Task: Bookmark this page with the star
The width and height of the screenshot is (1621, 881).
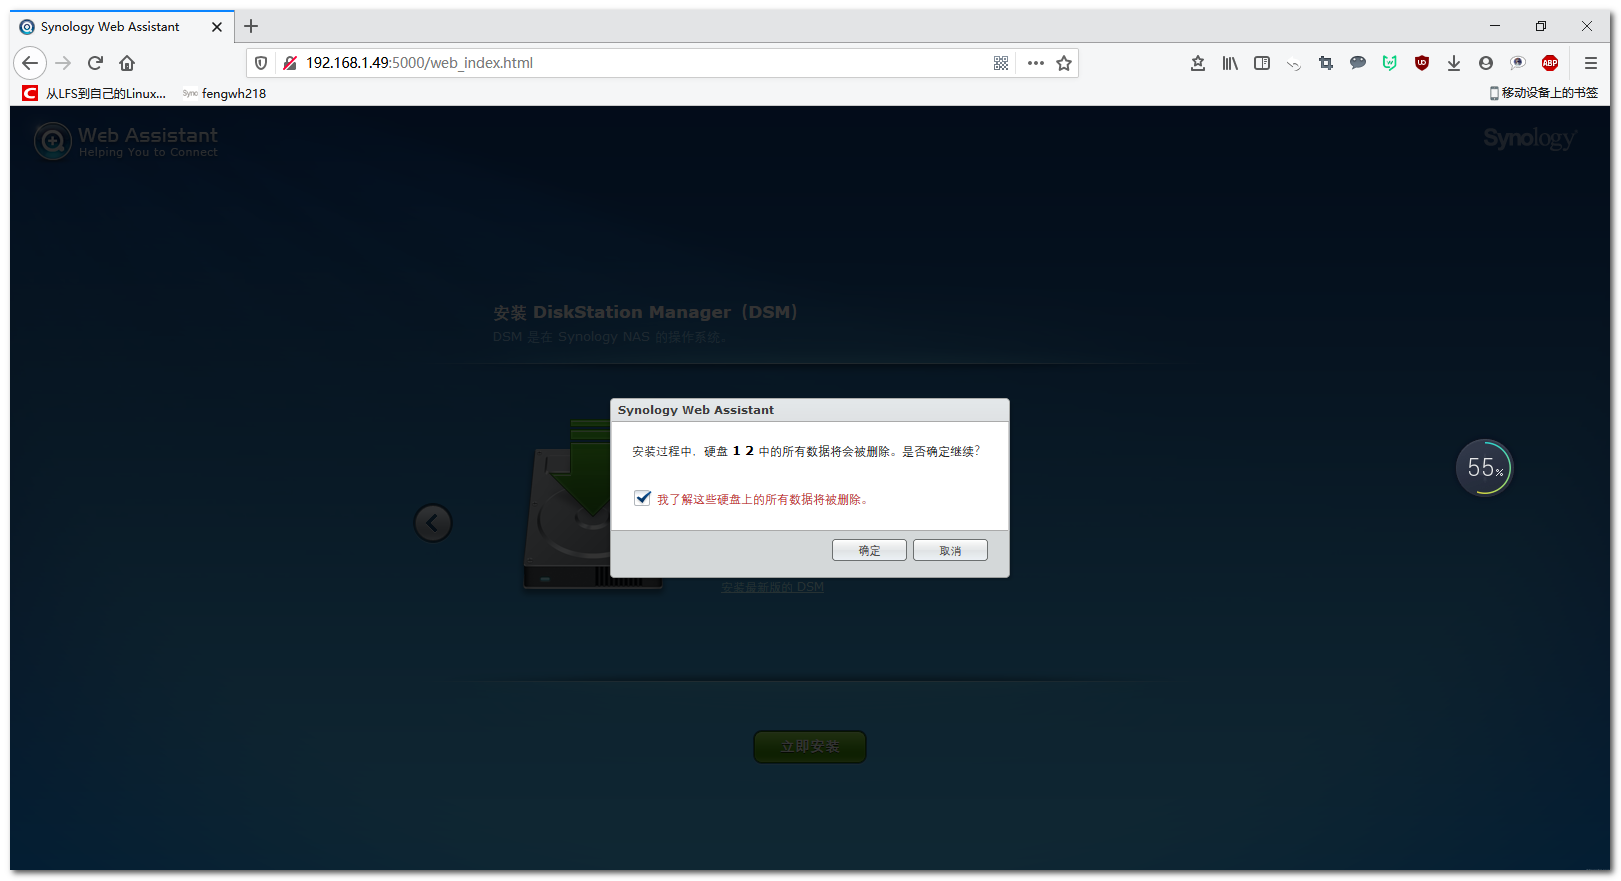Action: point(1064,63)
